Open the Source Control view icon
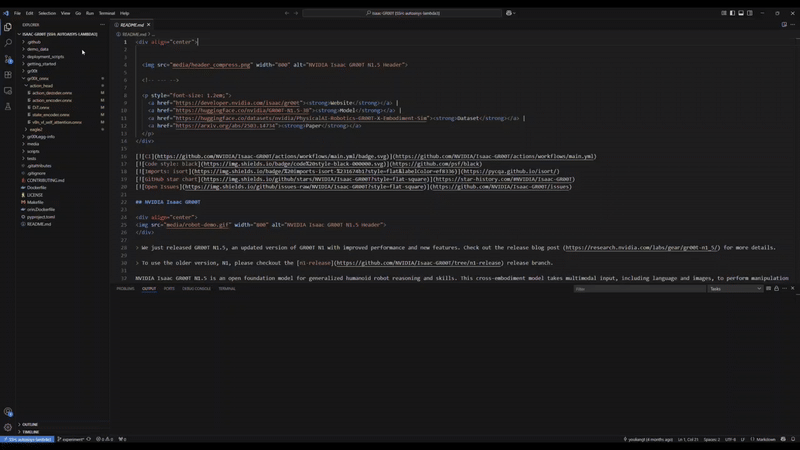Screen dimensions: 800x450 coord(8,59)
